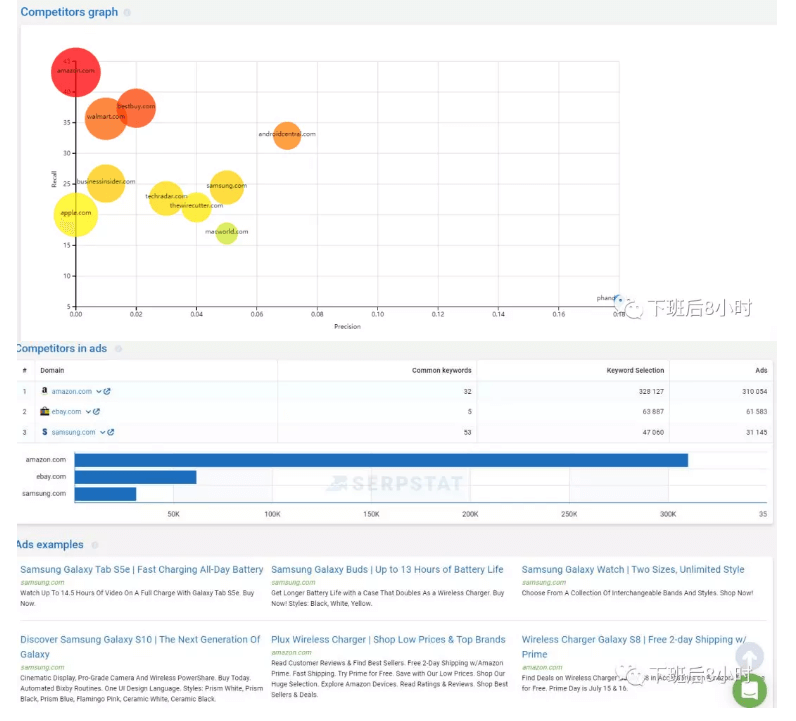Click info icon beside Competitors graph title
This screenshot has height=721, width=796.
(127, 13)
